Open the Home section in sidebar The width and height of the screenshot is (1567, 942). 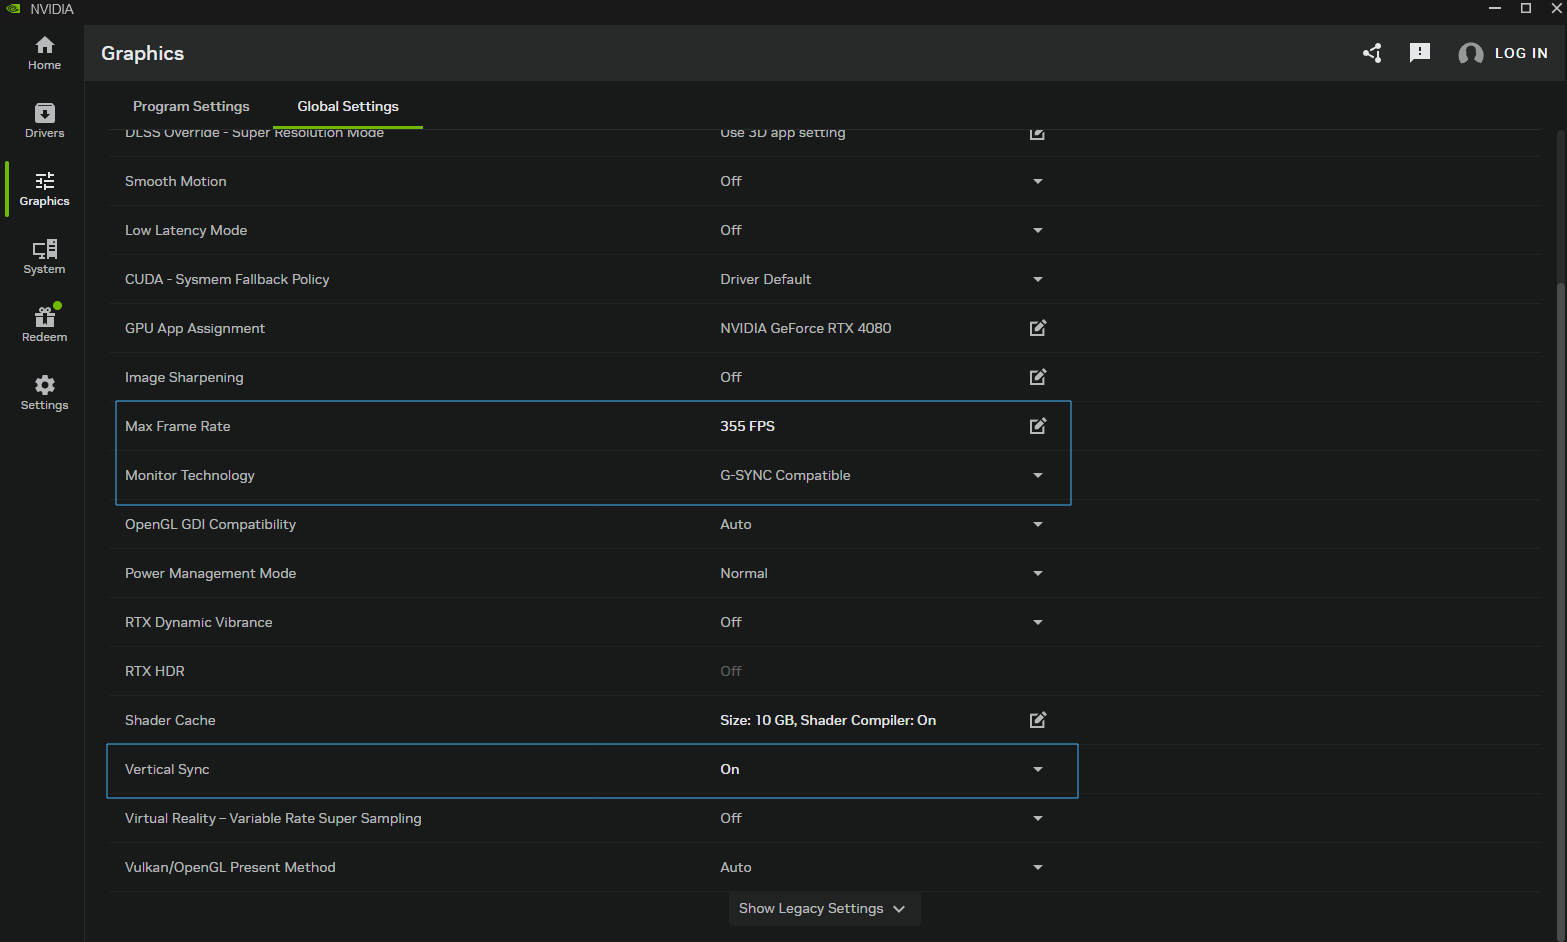(44, 53)
